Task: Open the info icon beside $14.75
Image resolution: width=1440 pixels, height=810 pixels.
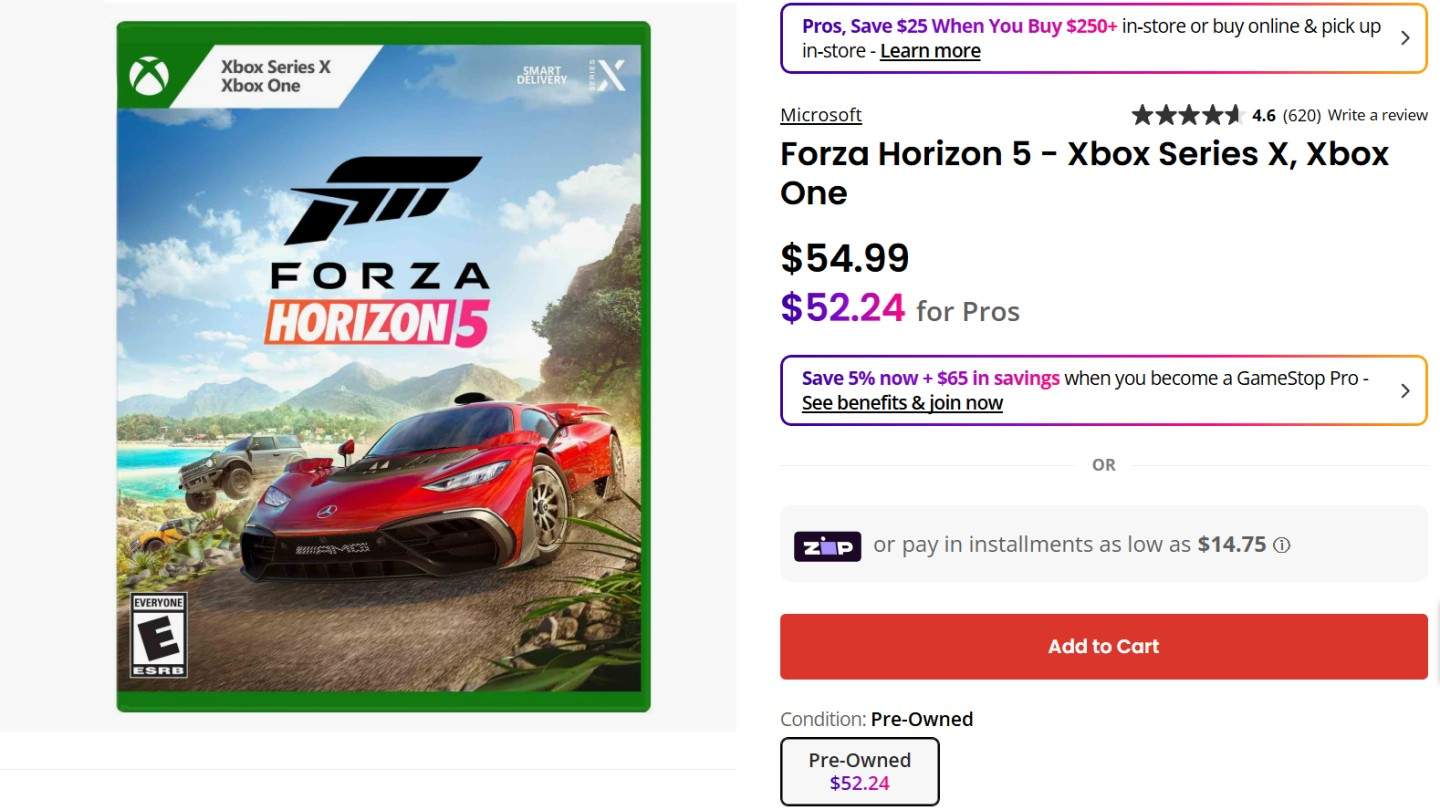Action: point(1282,546)
